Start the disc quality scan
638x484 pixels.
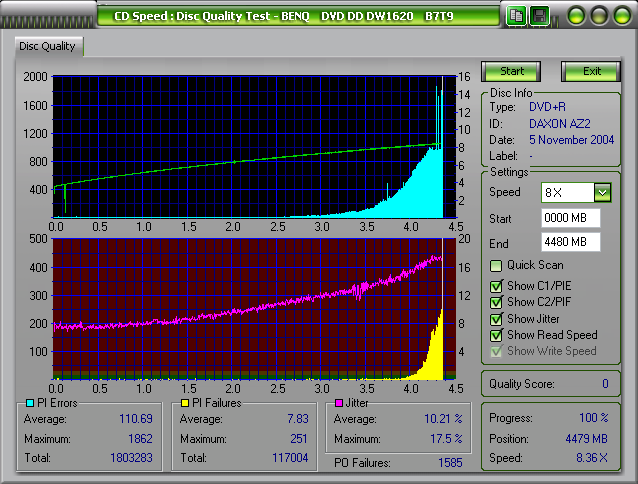coord(511,72)
